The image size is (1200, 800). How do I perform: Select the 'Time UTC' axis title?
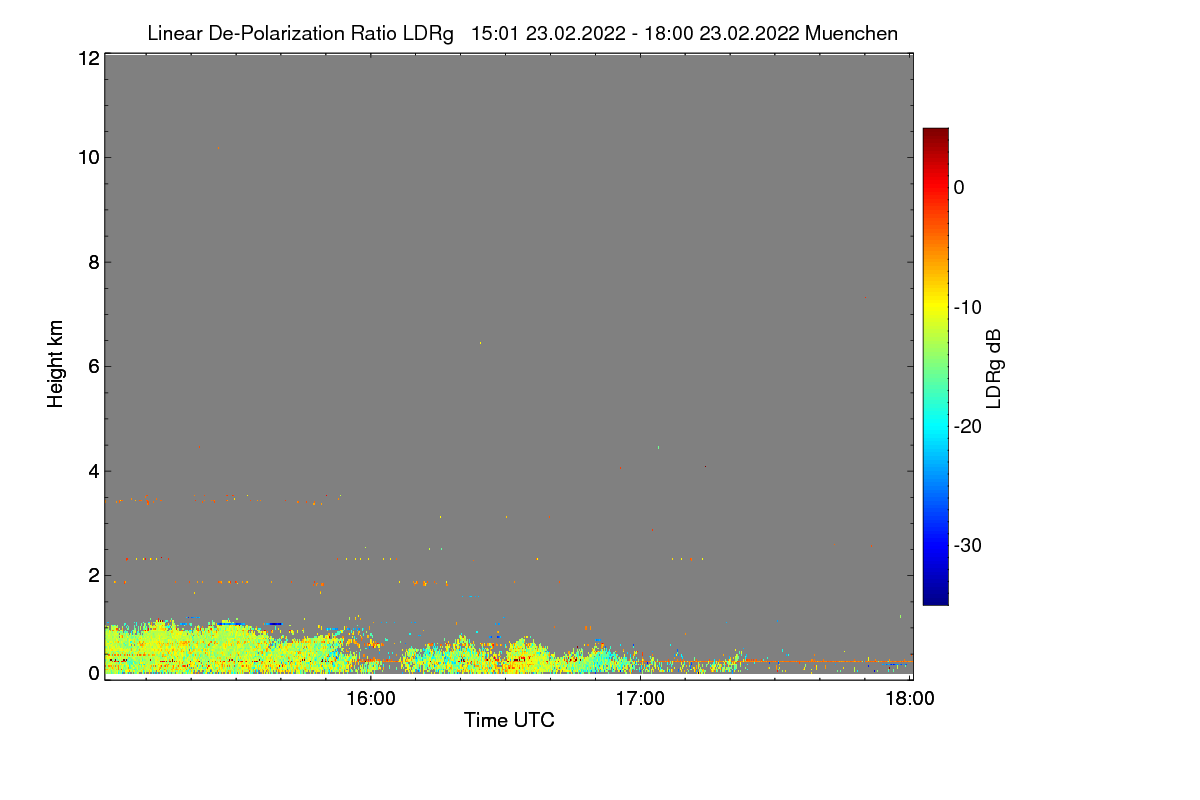coord(509,720)
